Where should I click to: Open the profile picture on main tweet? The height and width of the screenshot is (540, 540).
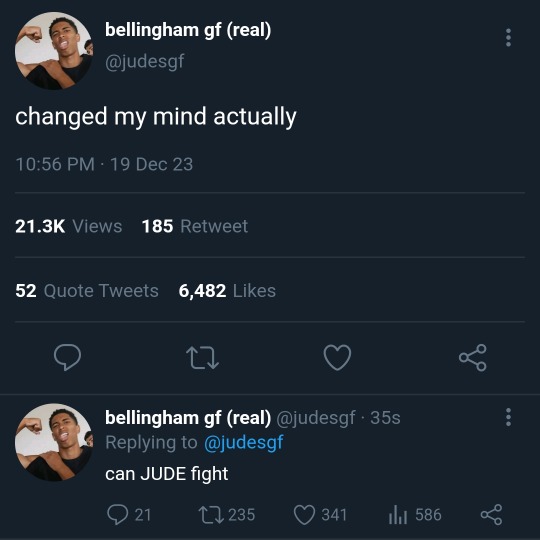(x=54, y=51)
